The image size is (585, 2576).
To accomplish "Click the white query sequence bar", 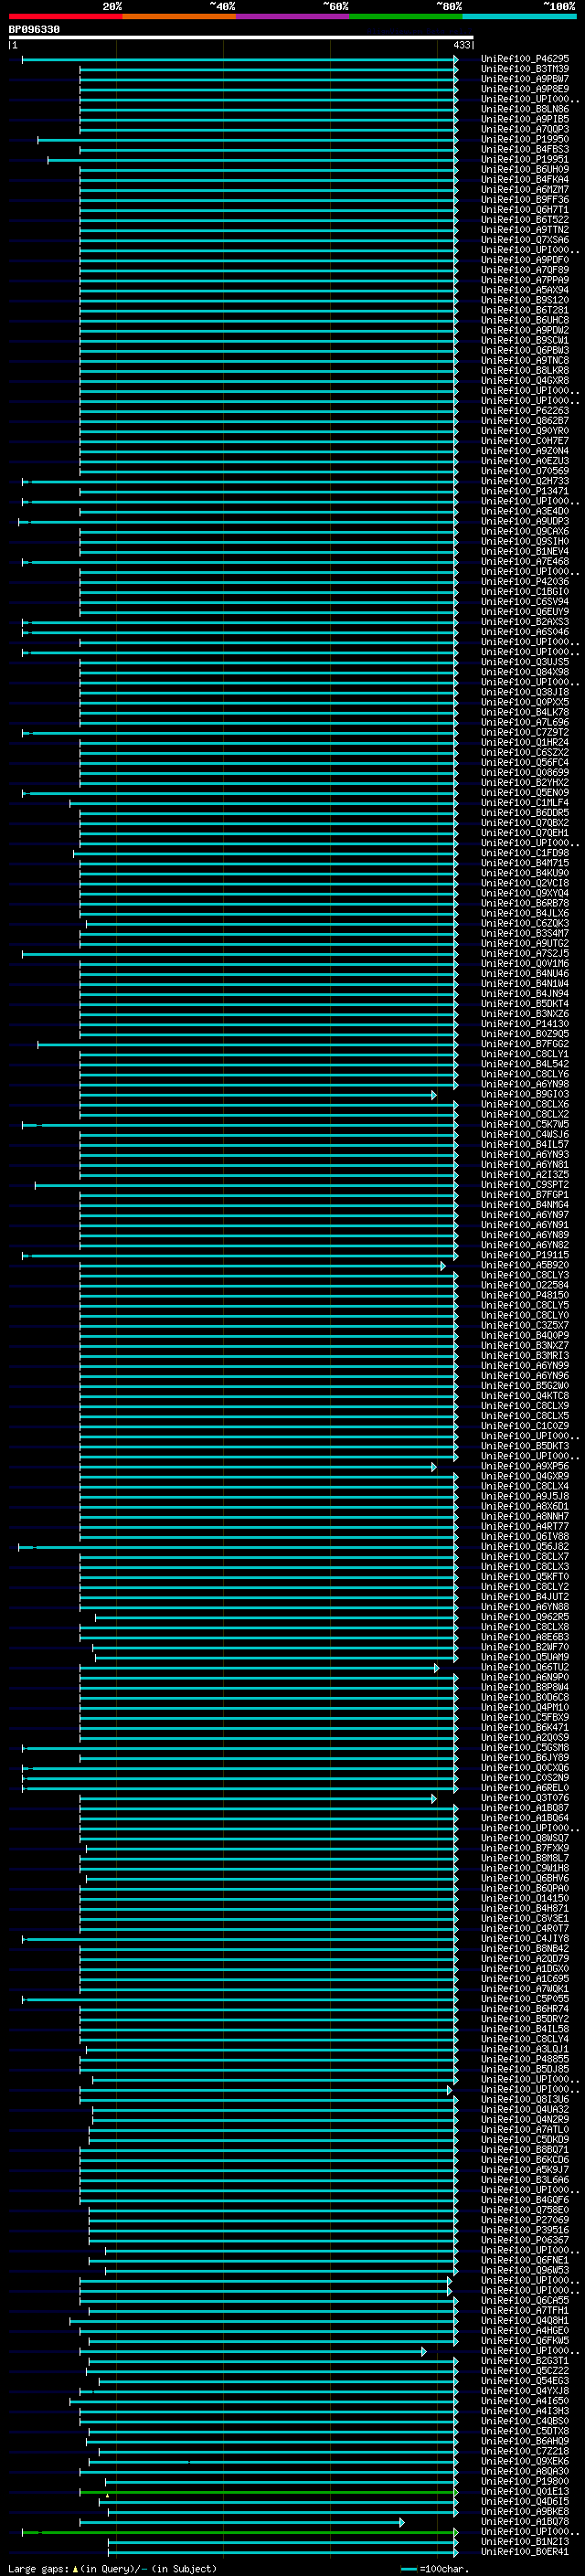I will tap(241, 38).
